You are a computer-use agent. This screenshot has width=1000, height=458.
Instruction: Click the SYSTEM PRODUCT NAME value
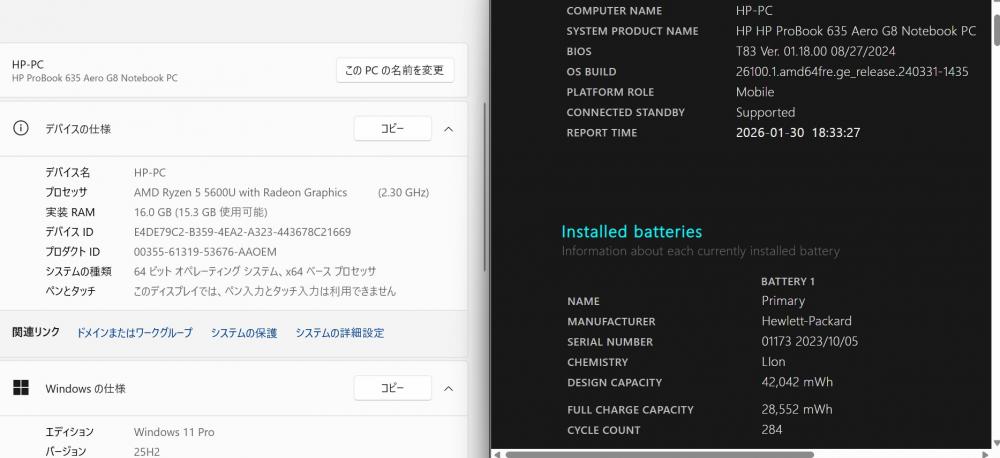[856, 31]
